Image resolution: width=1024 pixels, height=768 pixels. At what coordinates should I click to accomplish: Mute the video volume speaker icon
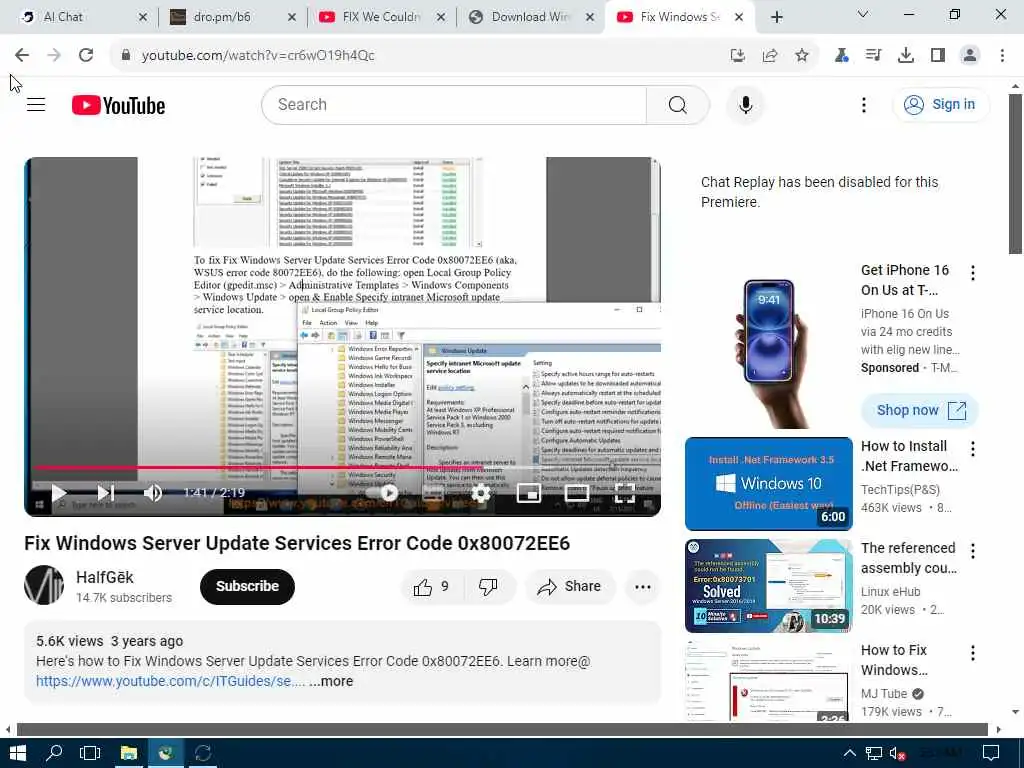click(x=153, y=493)
